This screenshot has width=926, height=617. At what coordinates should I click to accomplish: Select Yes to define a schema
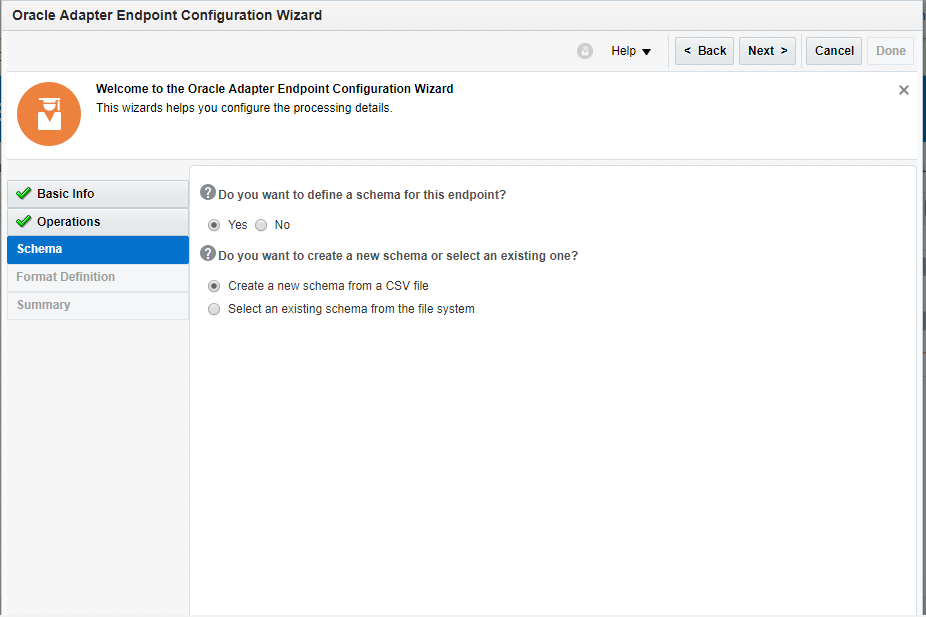[x=214, y=225]
